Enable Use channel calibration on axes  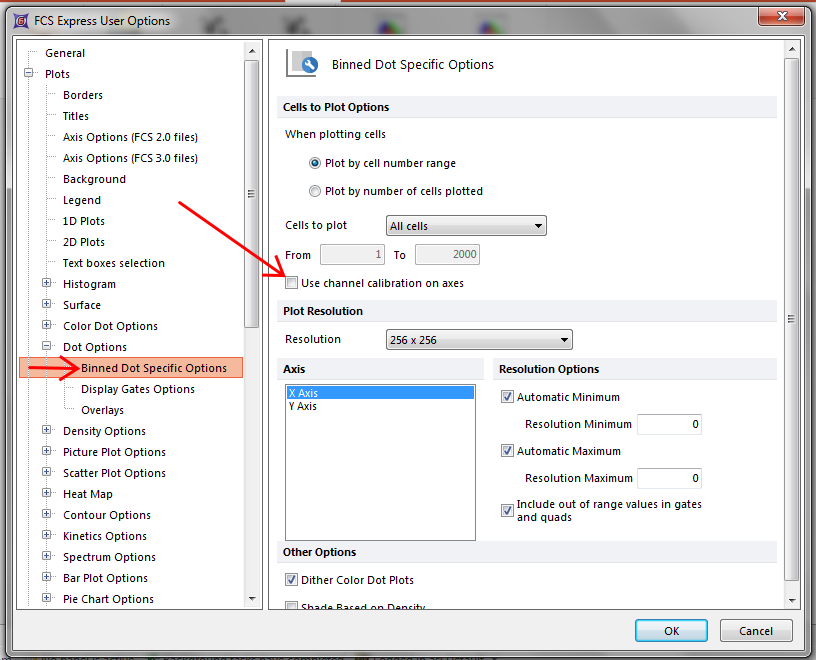click(x=292, y=283)
